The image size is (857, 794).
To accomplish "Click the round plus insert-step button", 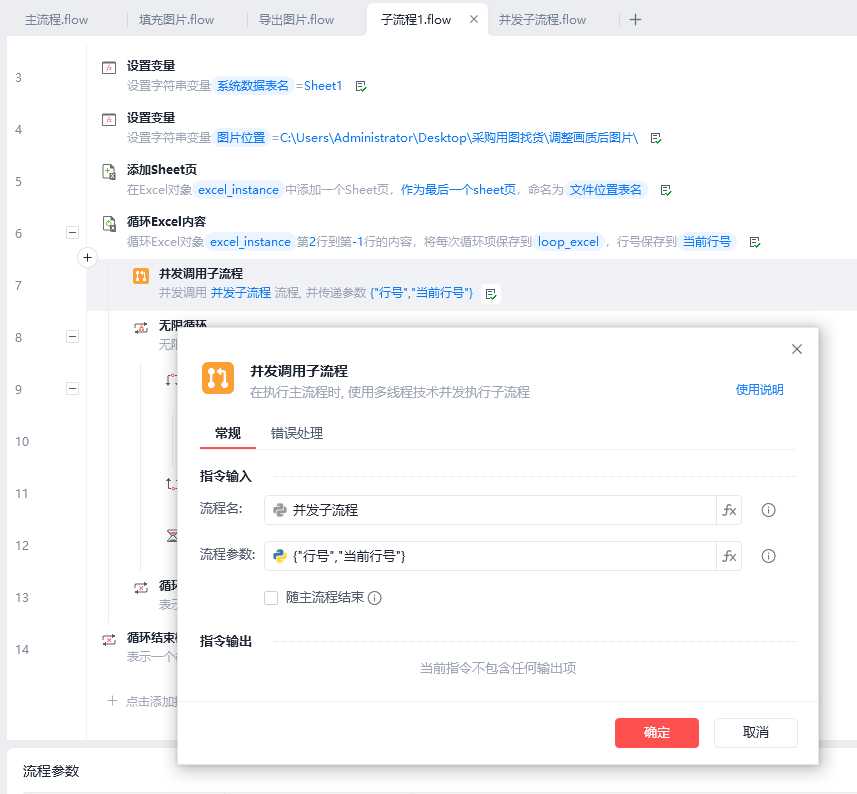I will (87, 258).
